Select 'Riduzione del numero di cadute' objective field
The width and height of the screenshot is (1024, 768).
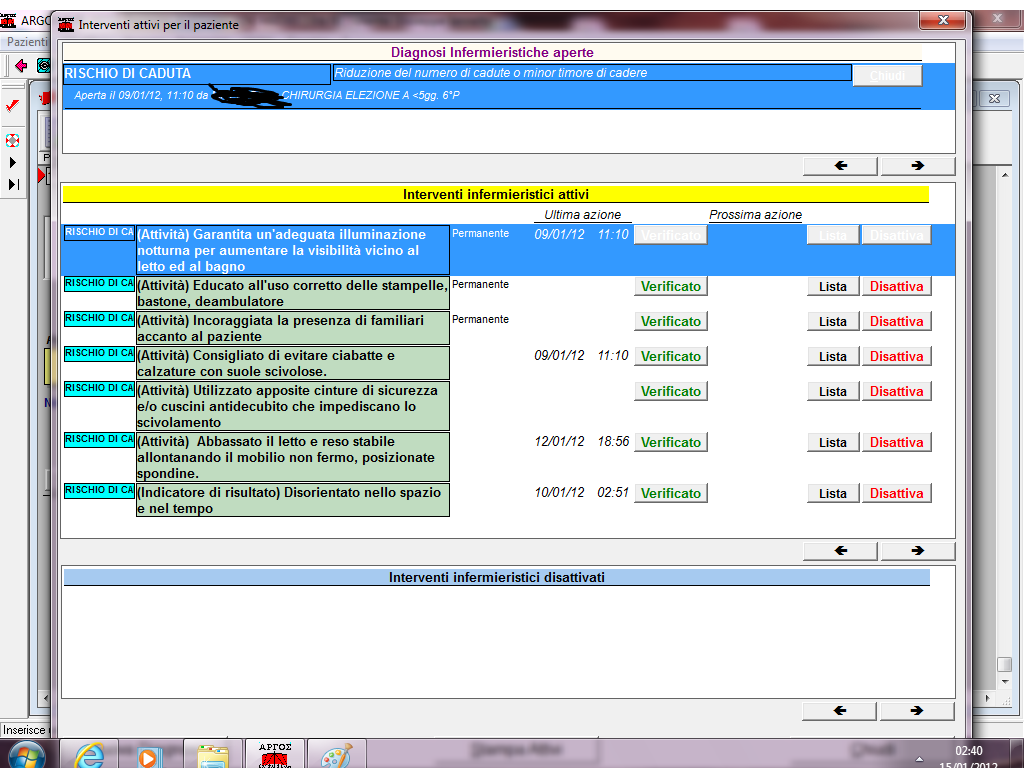point(592,72)
